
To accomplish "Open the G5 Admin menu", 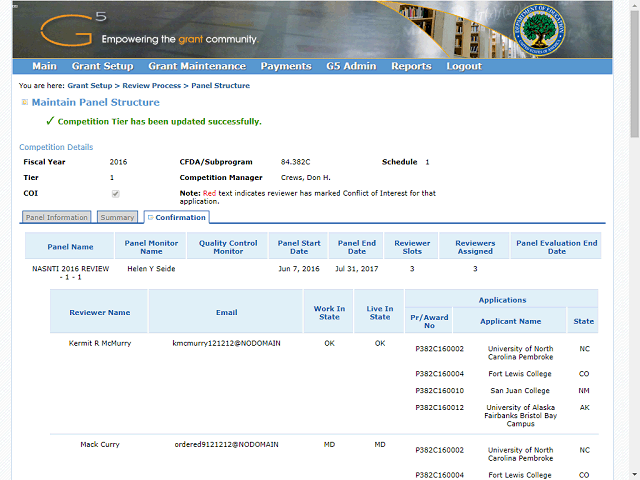I will (x=351, y=66).
